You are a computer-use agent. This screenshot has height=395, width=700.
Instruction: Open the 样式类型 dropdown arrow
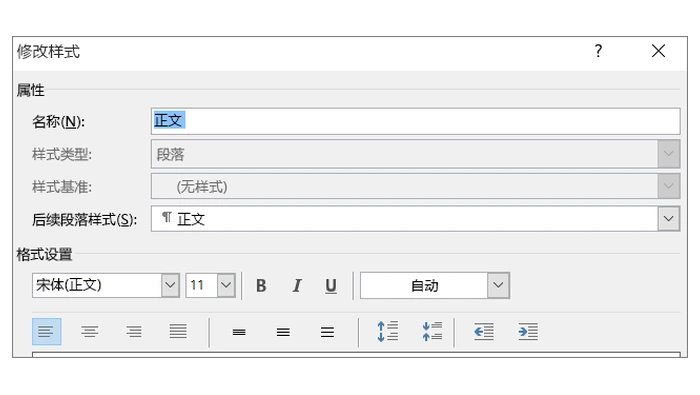[x=668, y=154]
